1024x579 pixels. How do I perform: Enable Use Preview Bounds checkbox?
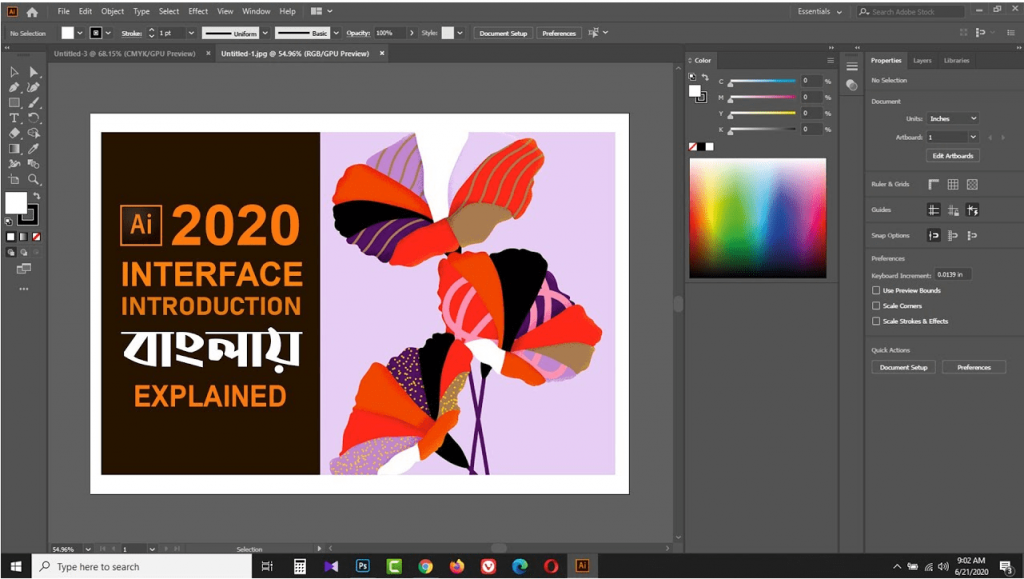876,290
